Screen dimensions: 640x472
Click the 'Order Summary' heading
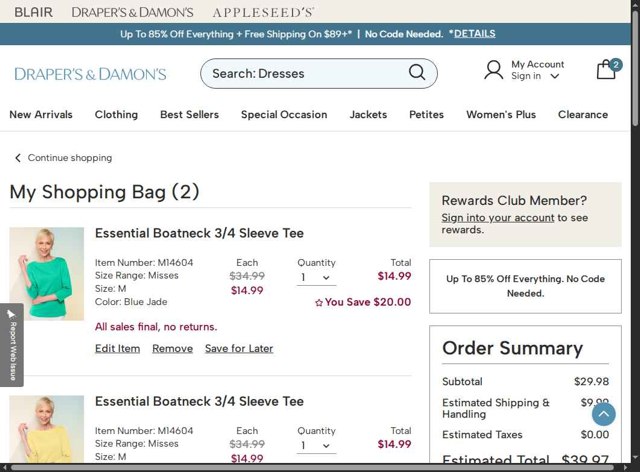pyautogui.click(x=512, y=348)
